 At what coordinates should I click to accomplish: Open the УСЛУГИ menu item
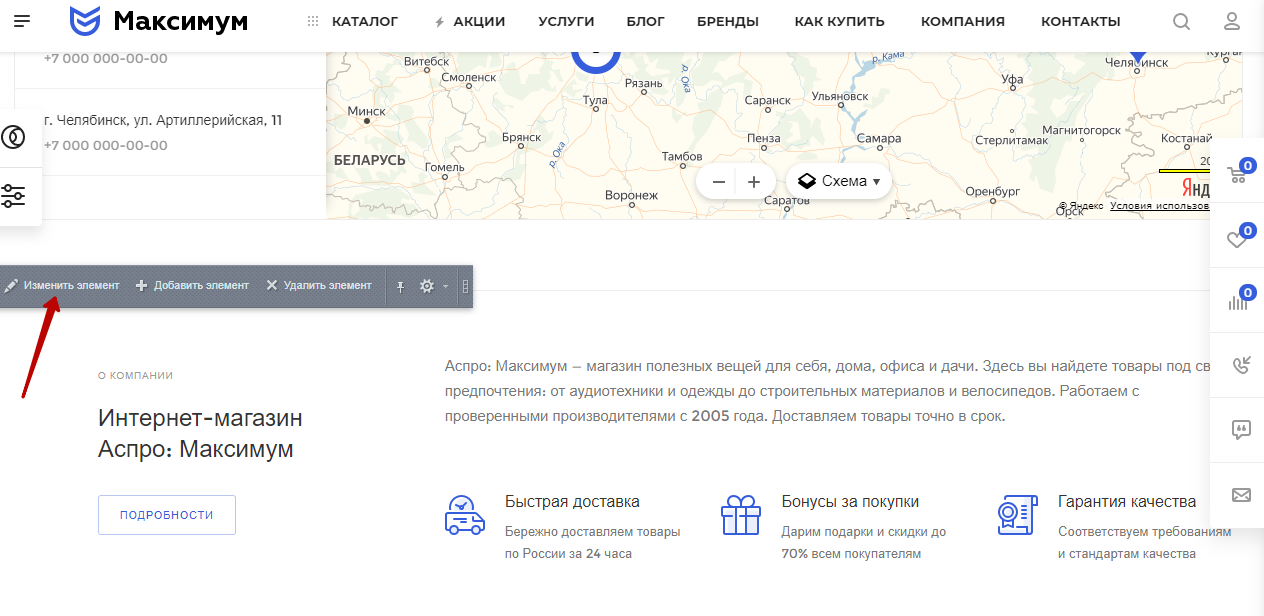566,21
